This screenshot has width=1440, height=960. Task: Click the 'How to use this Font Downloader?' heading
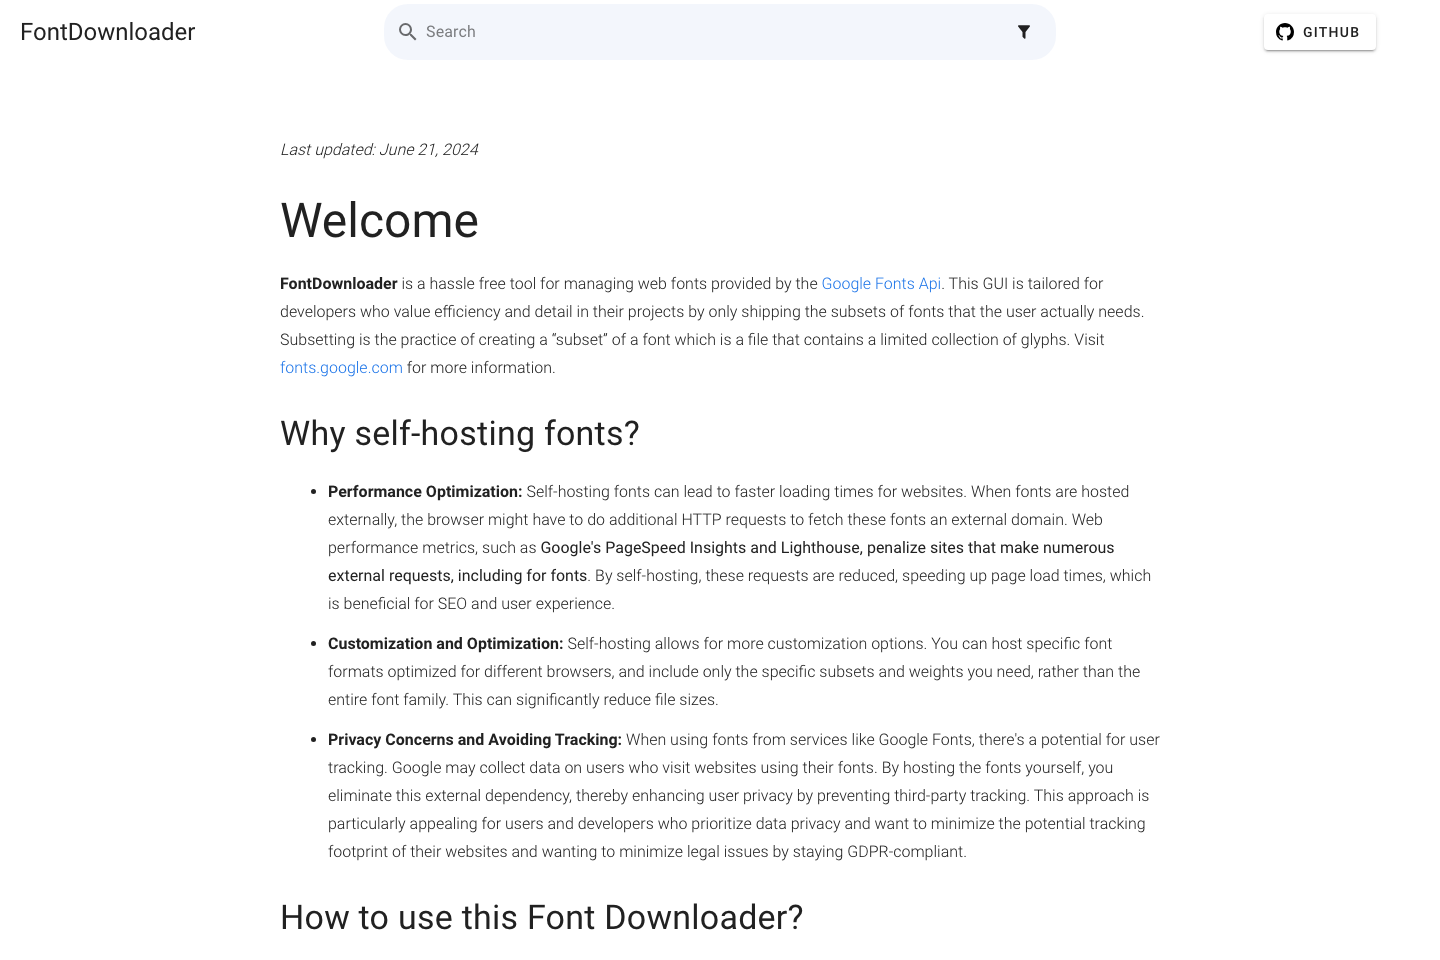coord(541,917)
